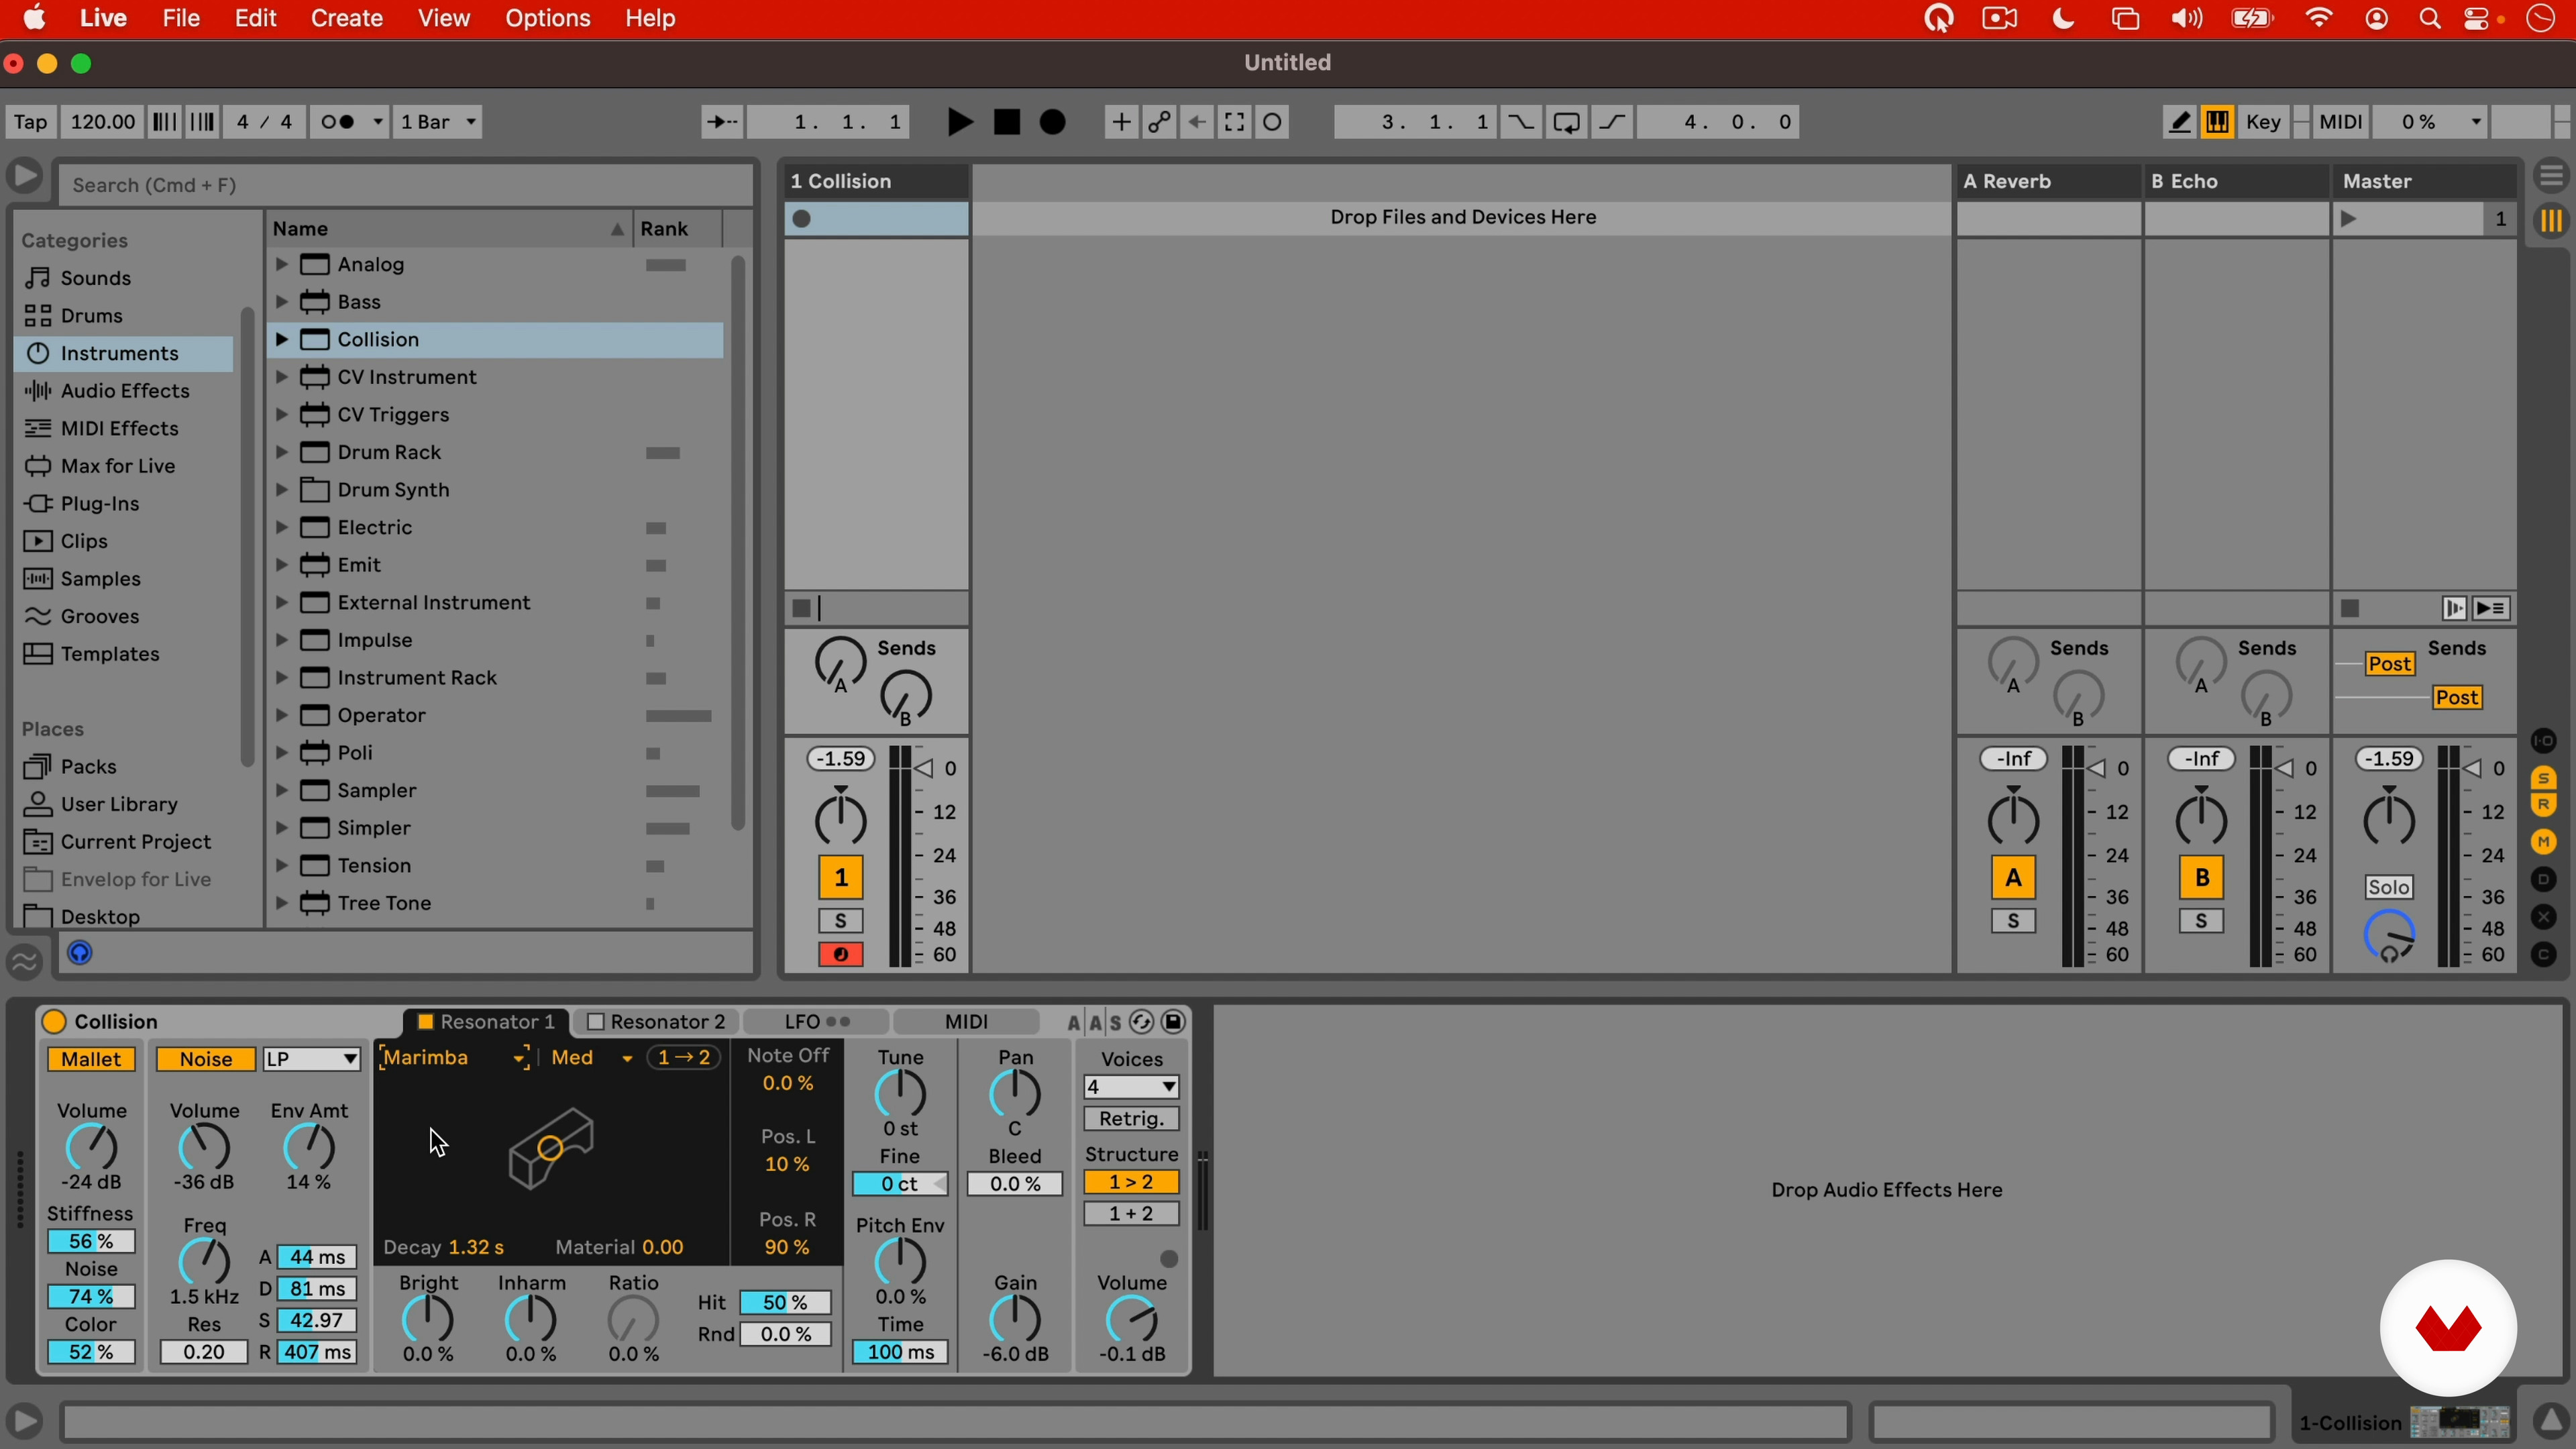Click the Tap tempo button
Image resolution: width=2576 pixels, height=1449 pixels.
(x=30, y=122)
